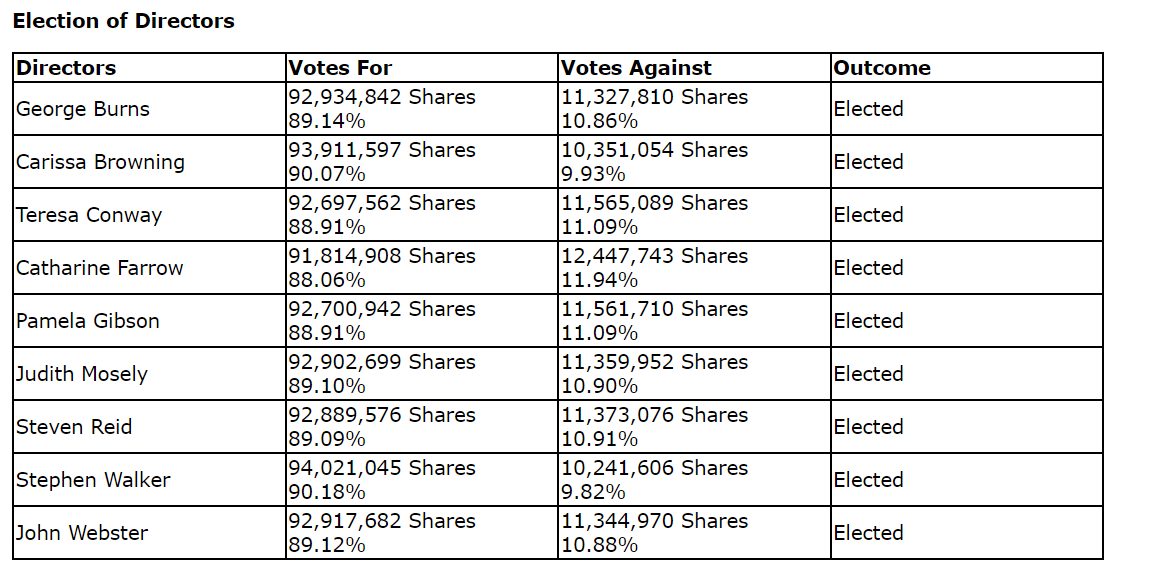Select the Stephen Walker name cell

[x=93, y=480]
